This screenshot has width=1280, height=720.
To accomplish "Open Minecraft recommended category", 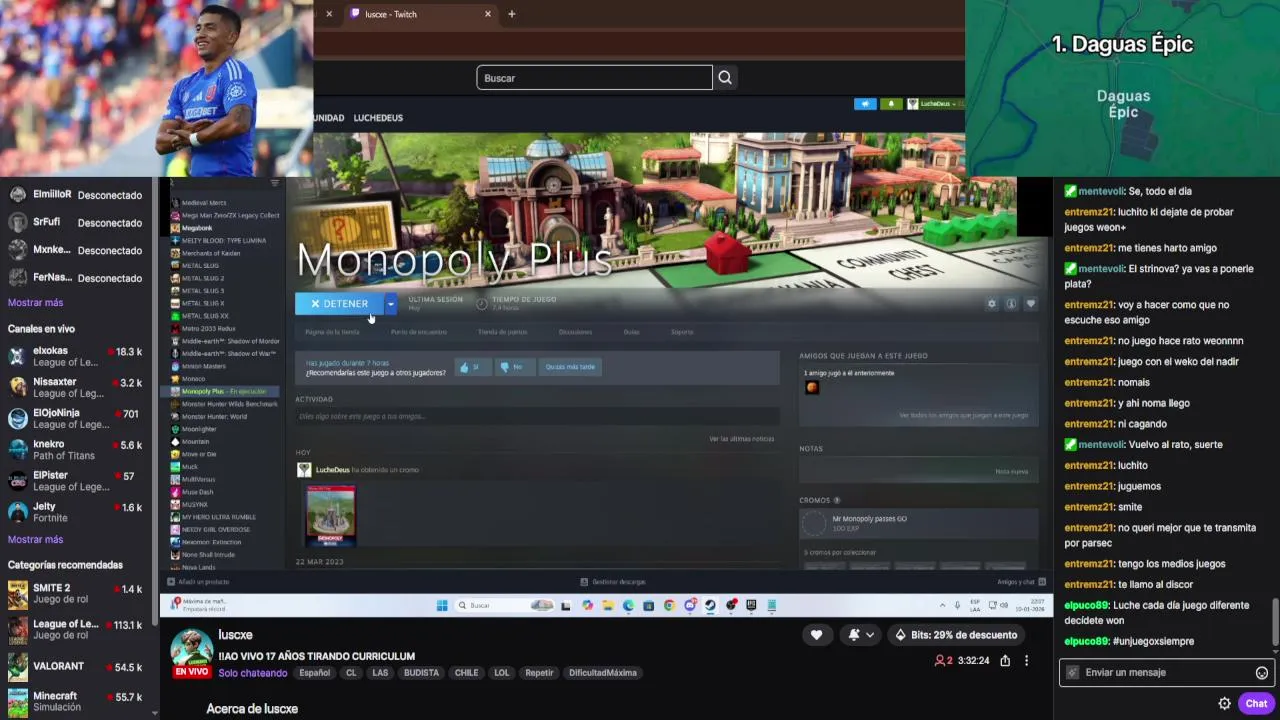I will [x=77, y=702].
